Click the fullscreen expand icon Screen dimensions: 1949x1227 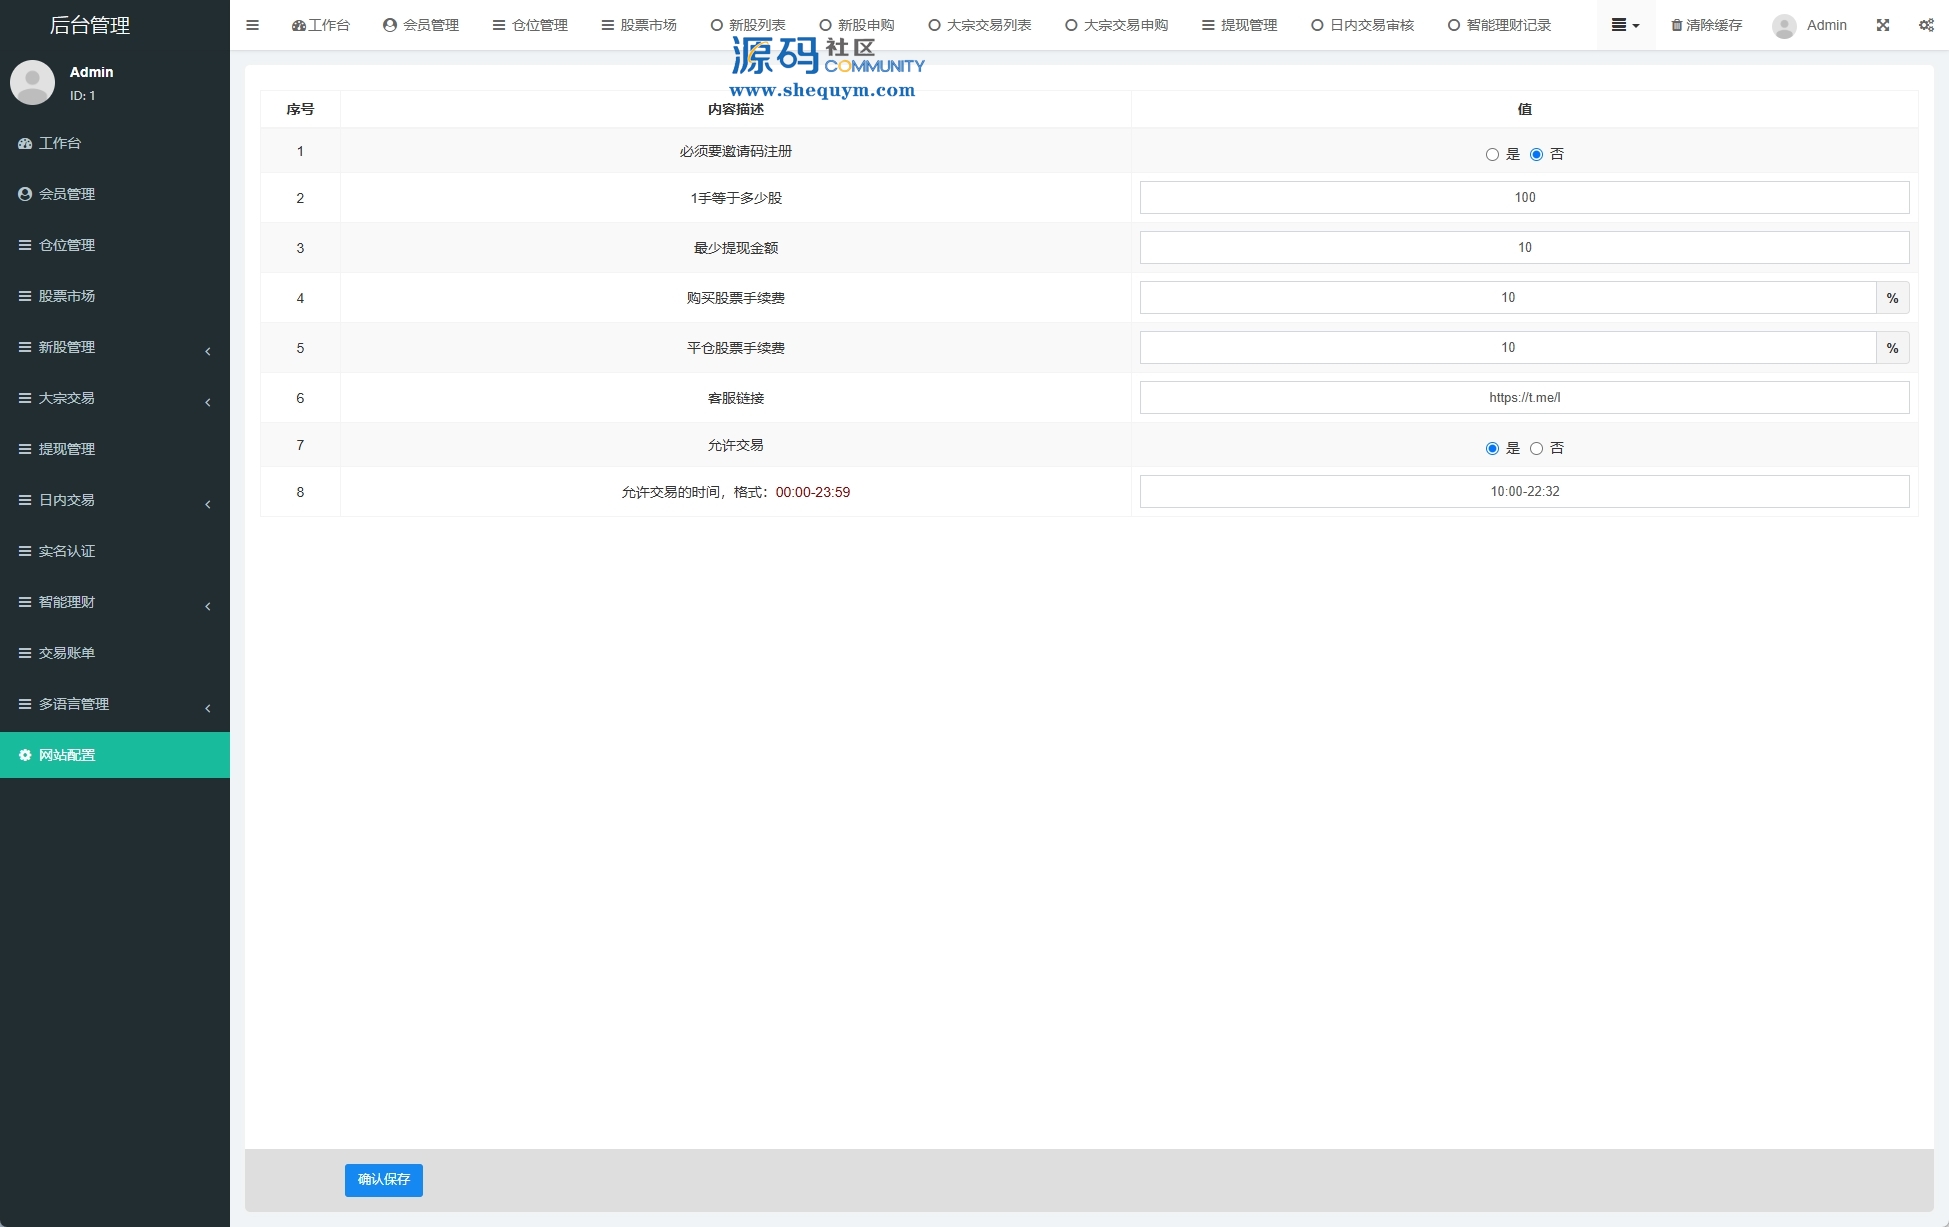[x=1883, y=25]
